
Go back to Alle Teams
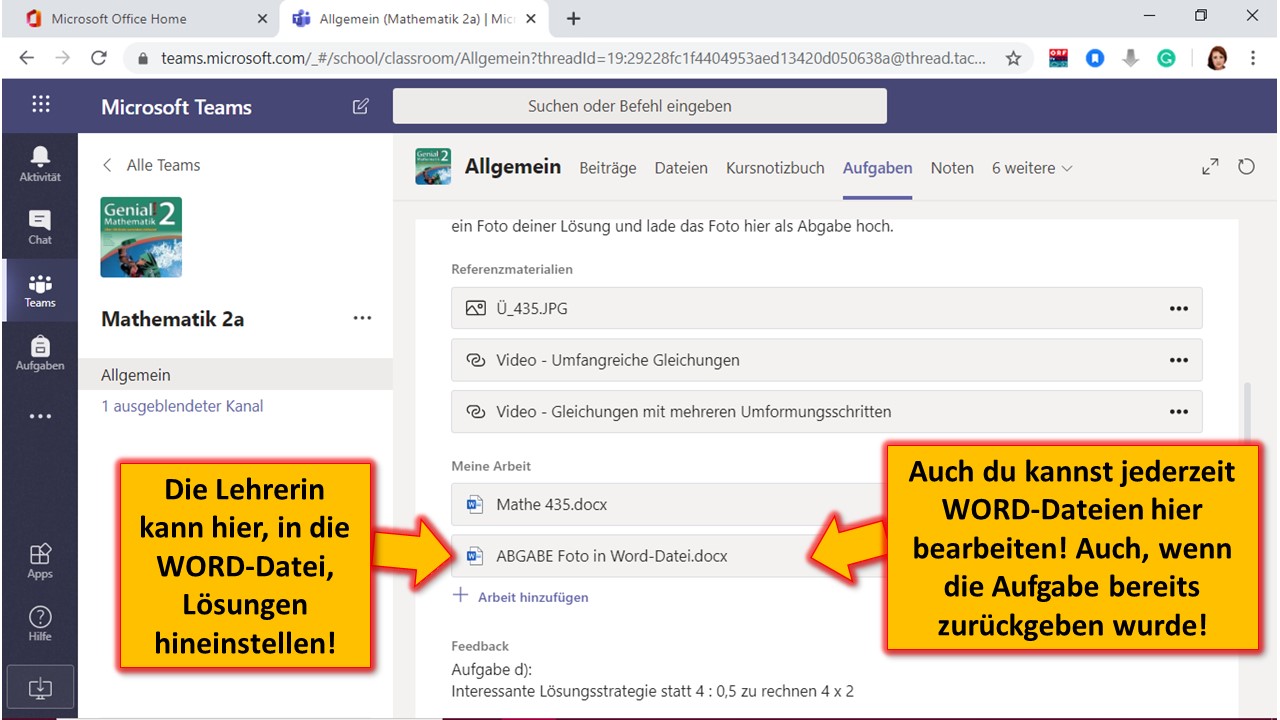click(x=152, y=165)
